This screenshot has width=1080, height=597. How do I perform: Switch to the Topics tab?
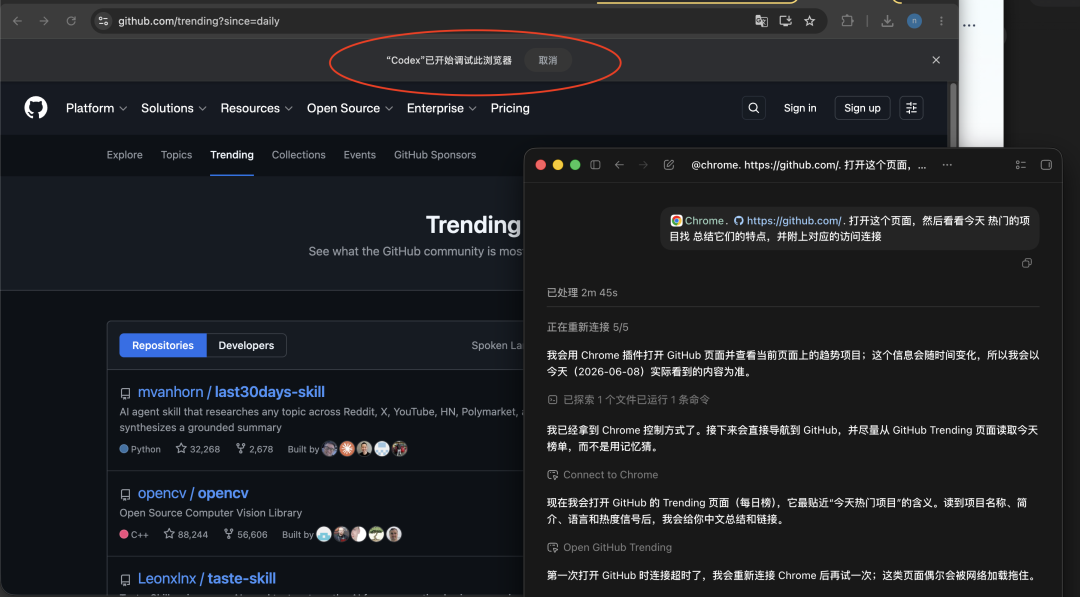coord(176,155)
